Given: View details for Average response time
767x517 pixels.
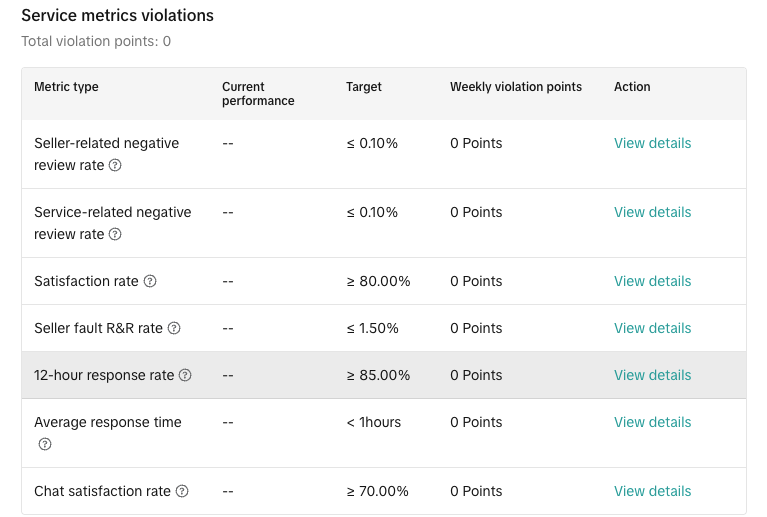Looking at the screenshot, I should tap(652, 422).
